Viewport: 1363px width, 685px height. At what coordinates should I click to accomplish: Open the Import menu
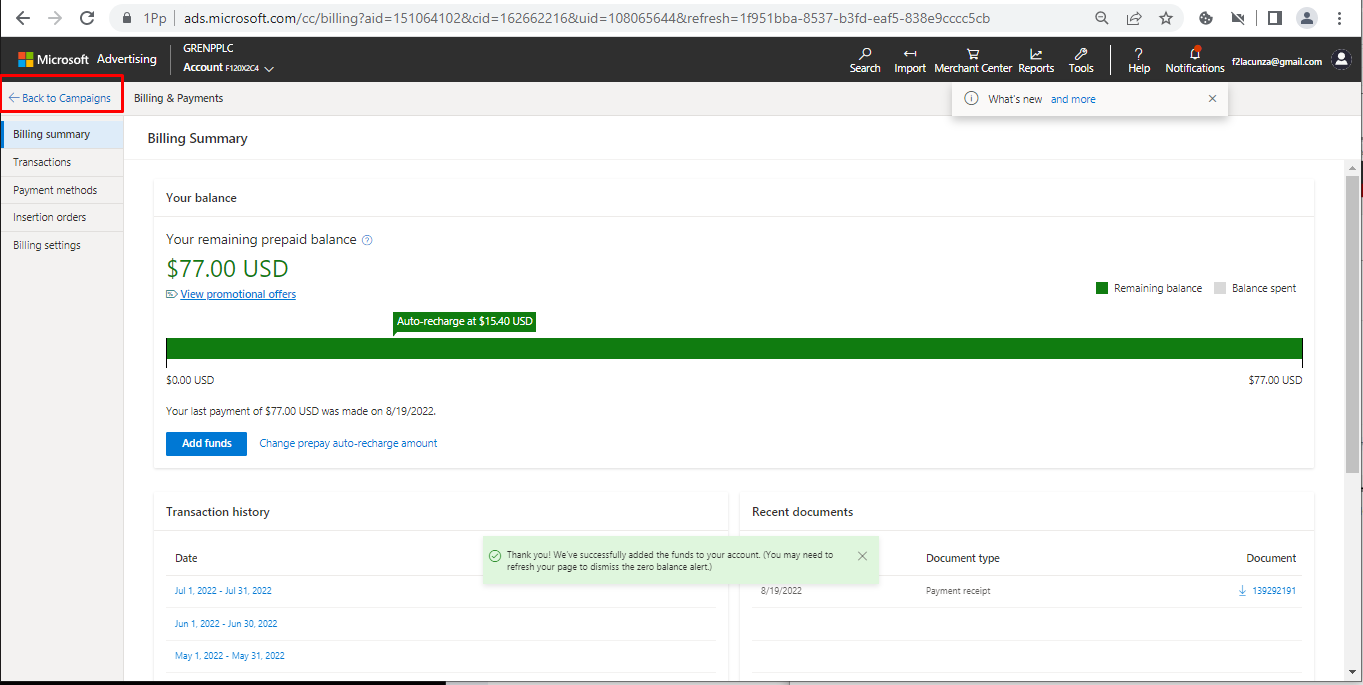click(910, 60)
